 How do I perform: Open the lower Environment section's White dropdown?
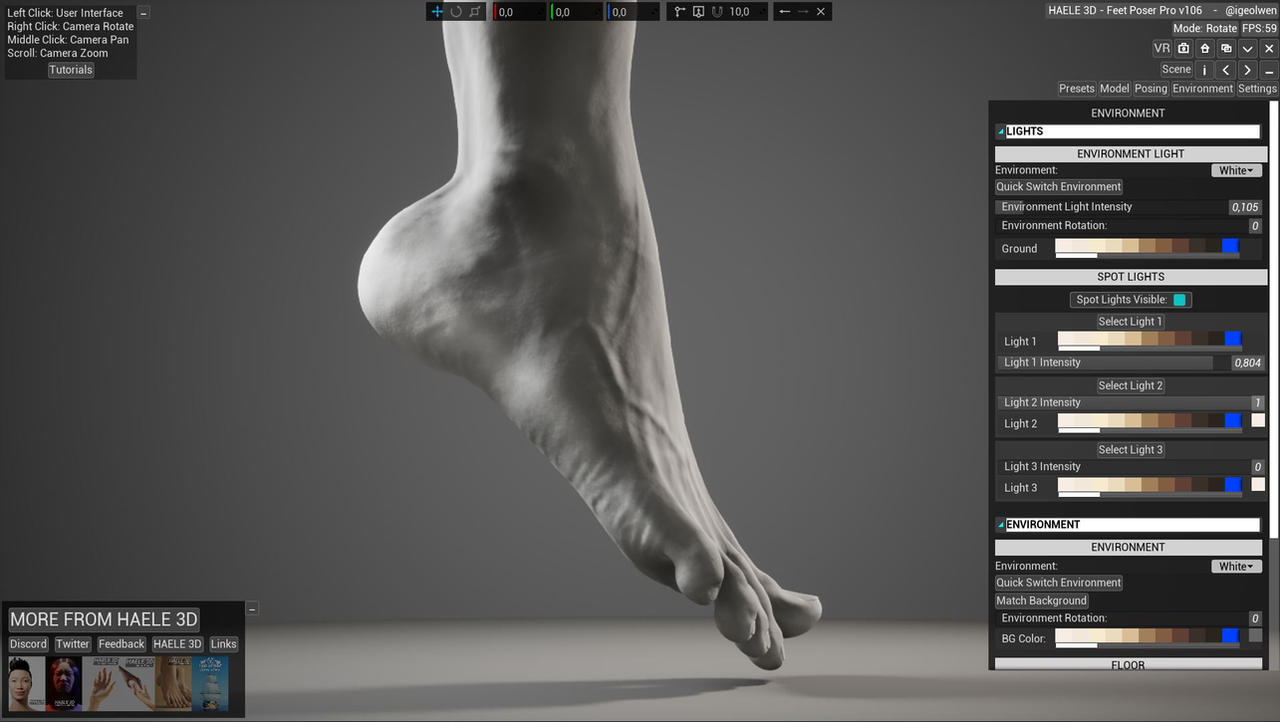click(1236, 567)
